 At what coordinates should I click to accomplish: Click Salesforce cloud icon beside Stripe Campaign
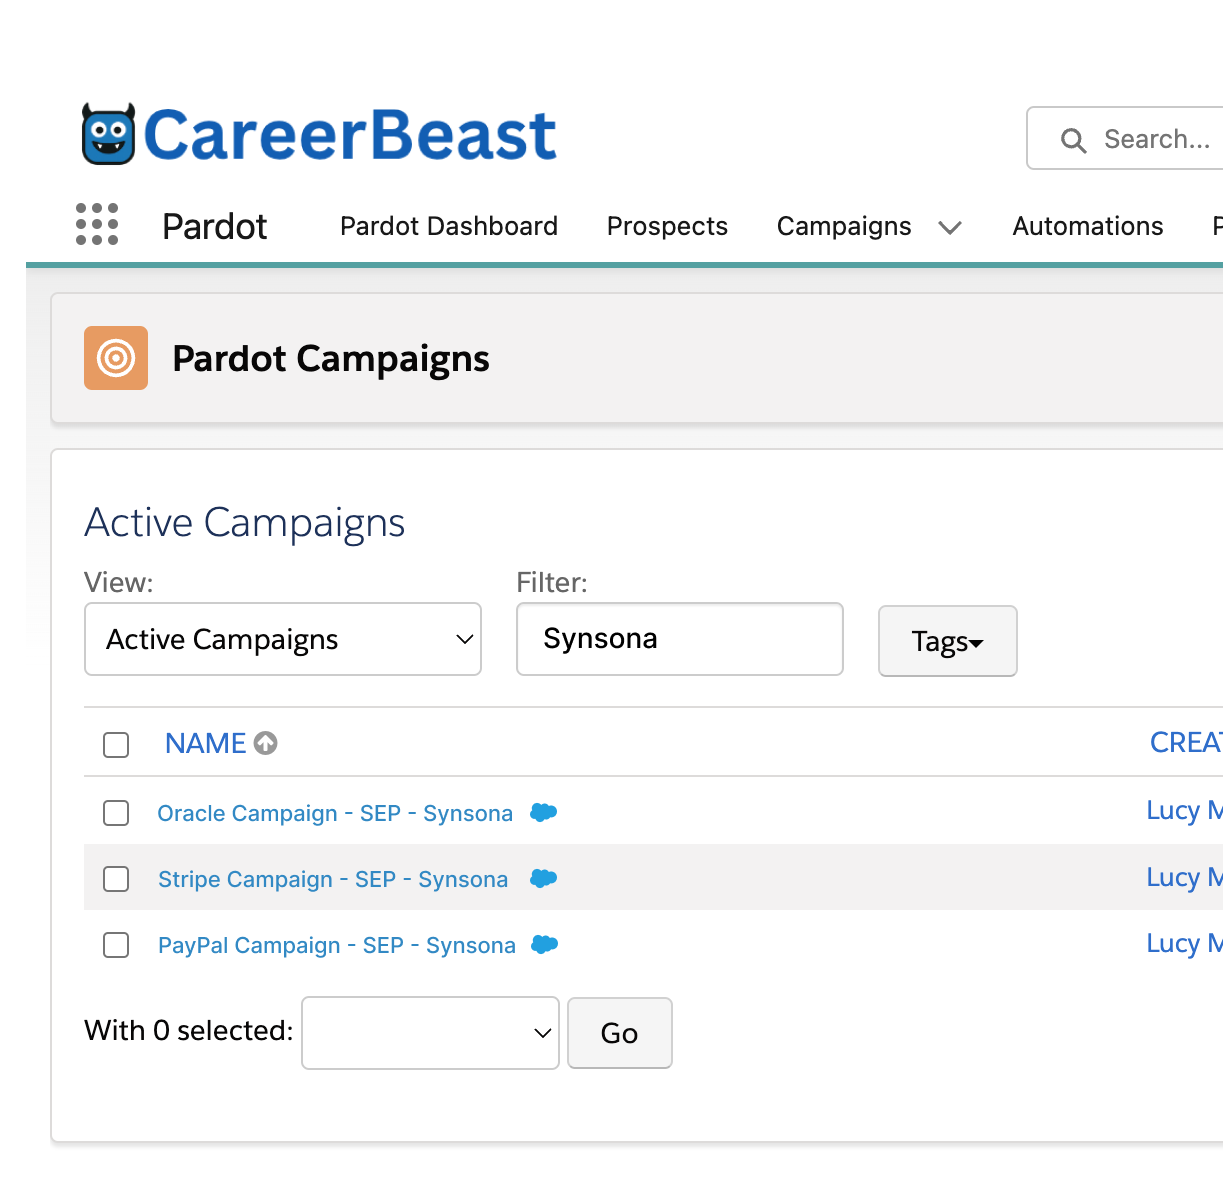click(543, 878)
